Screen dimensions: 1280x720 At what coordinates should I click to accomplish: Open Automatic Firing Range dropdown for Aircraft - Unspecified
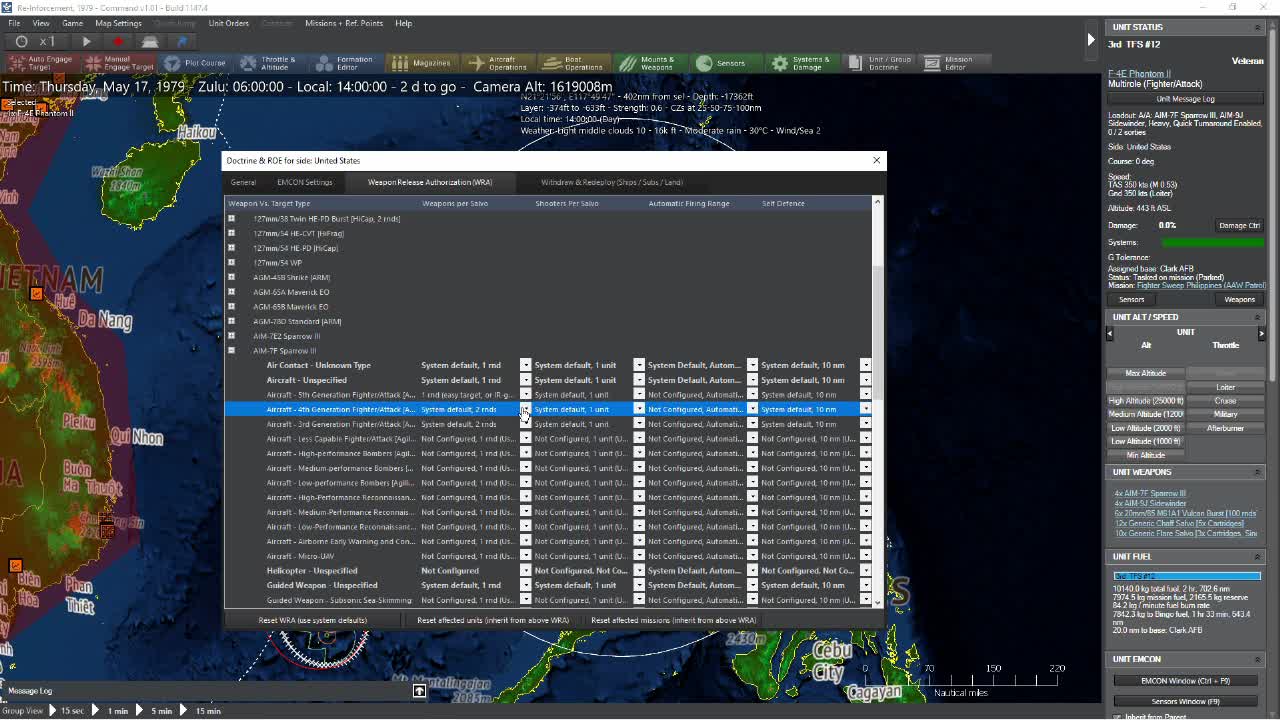tap(752, 380)
